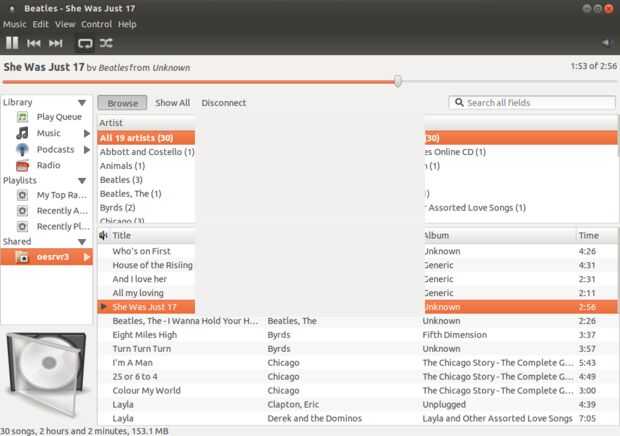Viewport: 620px width, 436px height.
Task: Focus the Search all fields box
Action: click(532, 103)
